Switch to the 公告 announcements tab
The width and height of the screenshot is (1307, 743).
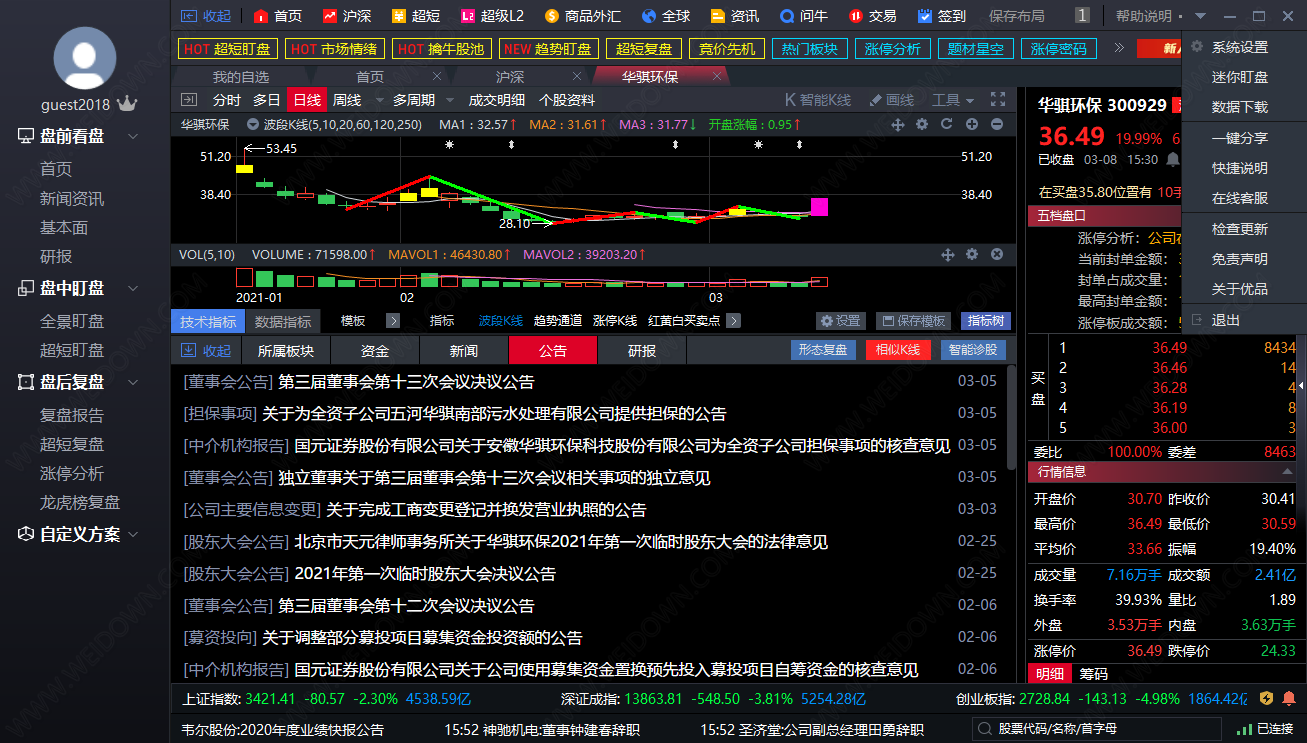[x=553, y=351]
